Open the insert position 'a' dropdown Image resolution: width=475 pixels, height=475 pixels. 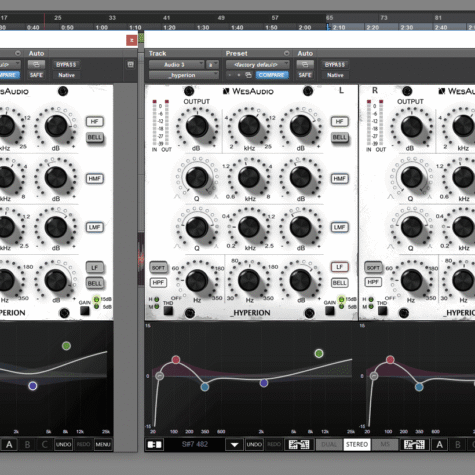[212, 64]
